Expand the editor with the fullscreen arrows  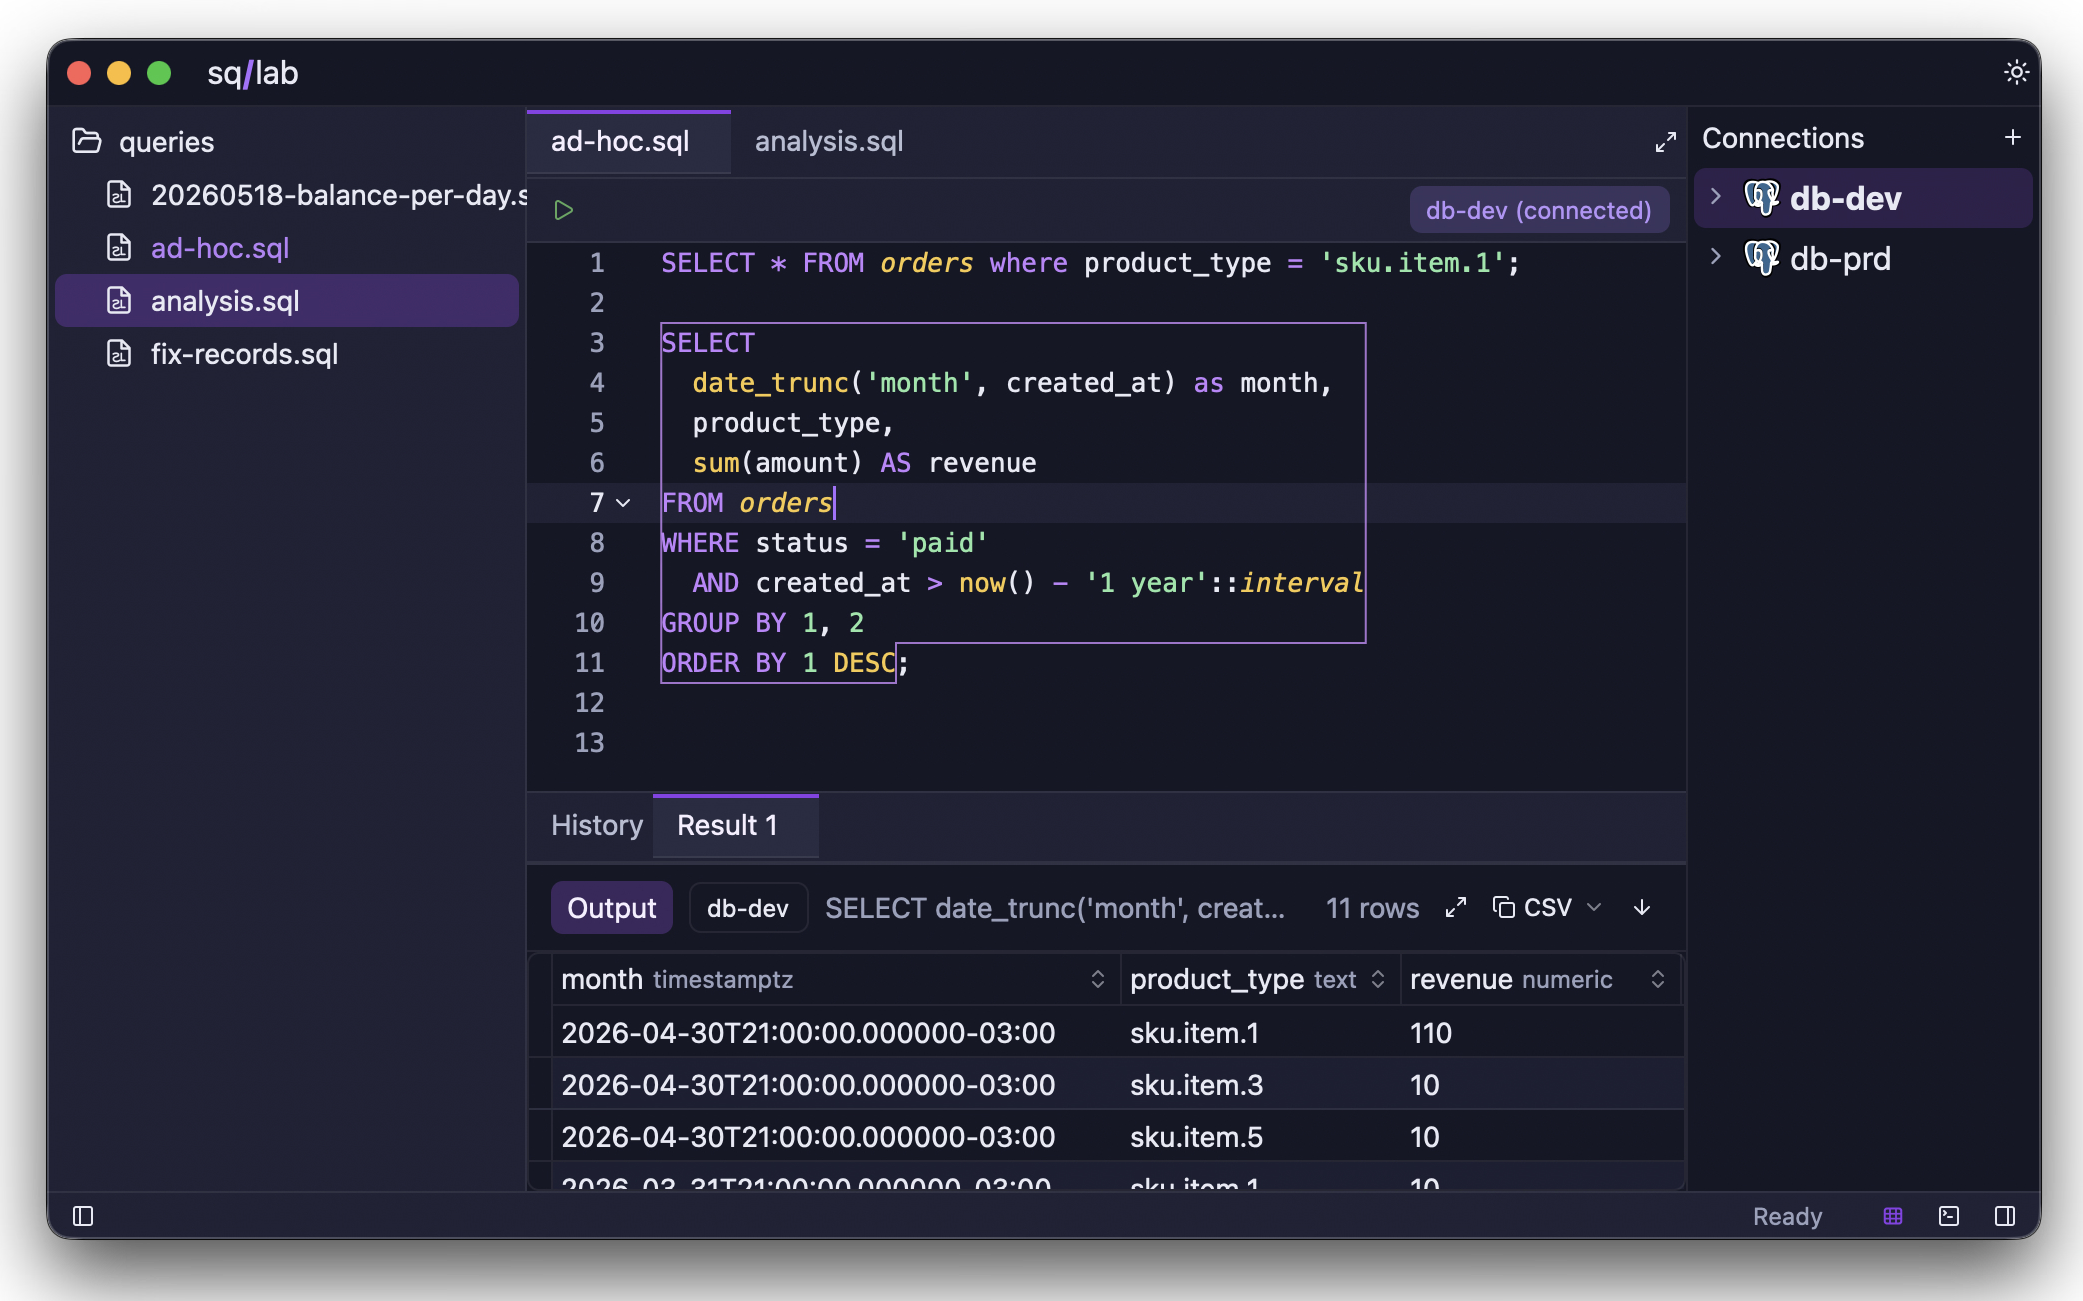pyautogui.click(x=1665, y=142)
